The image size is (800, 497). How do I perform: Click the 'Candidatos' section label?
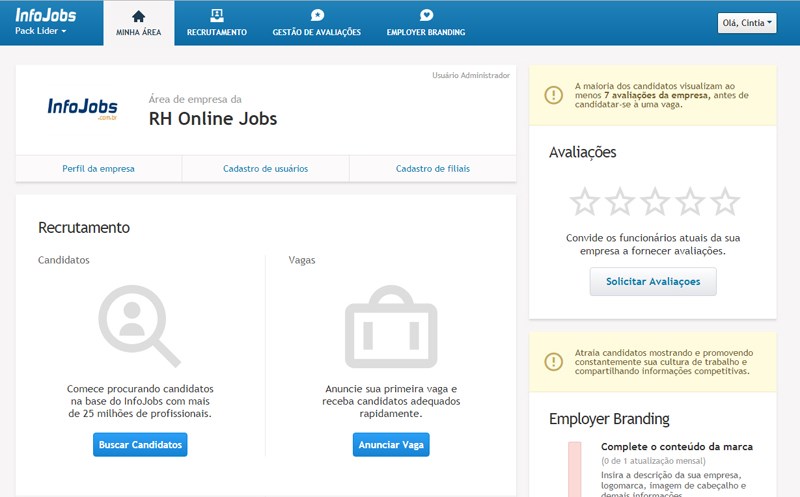64,260
